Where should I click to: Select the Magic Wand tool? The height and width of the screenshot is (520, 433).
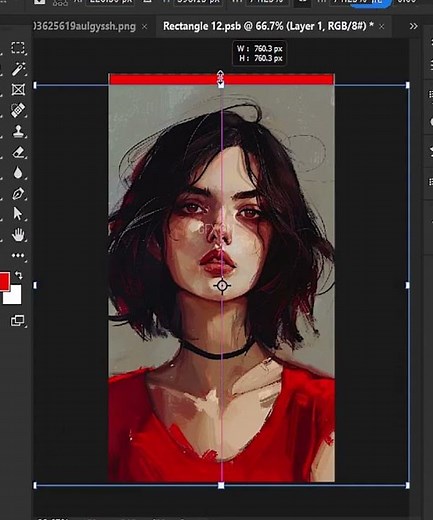[x=18, y=69]
